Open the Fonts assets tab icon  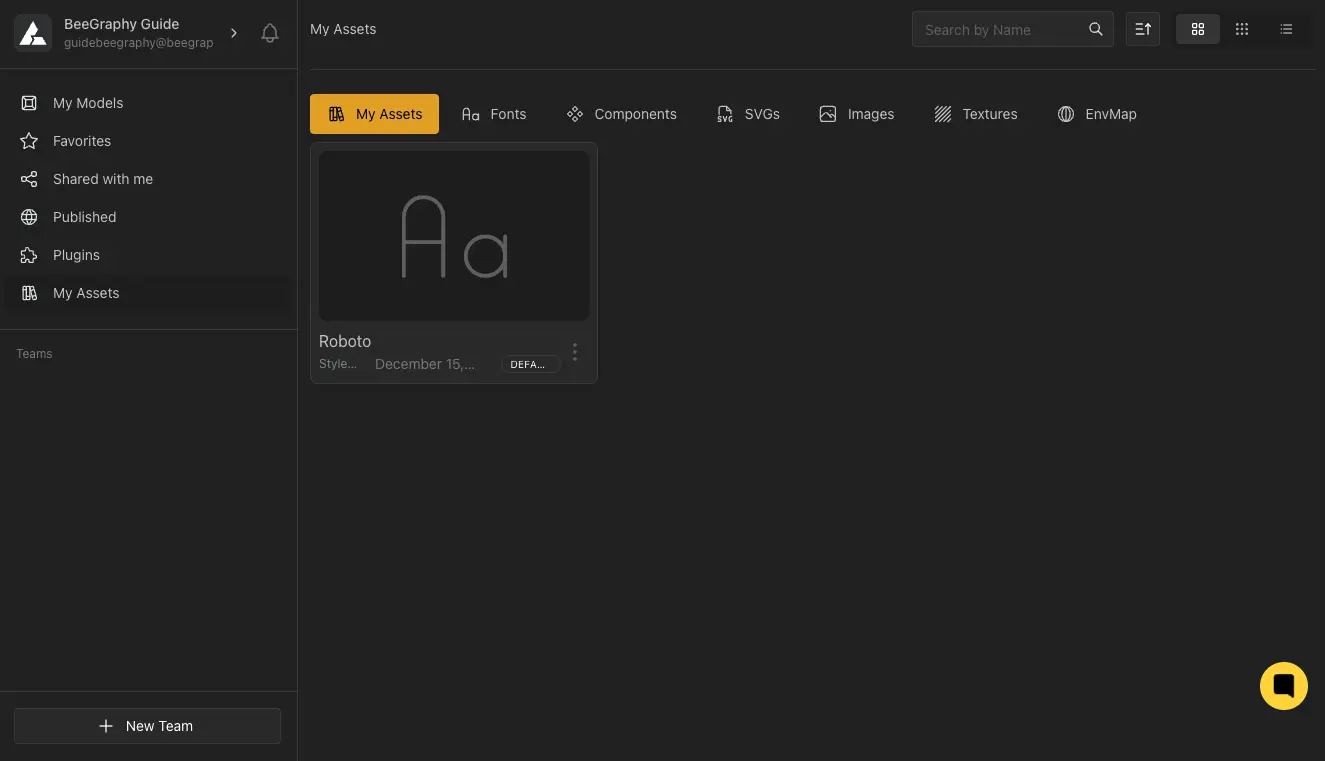(471, 114)
